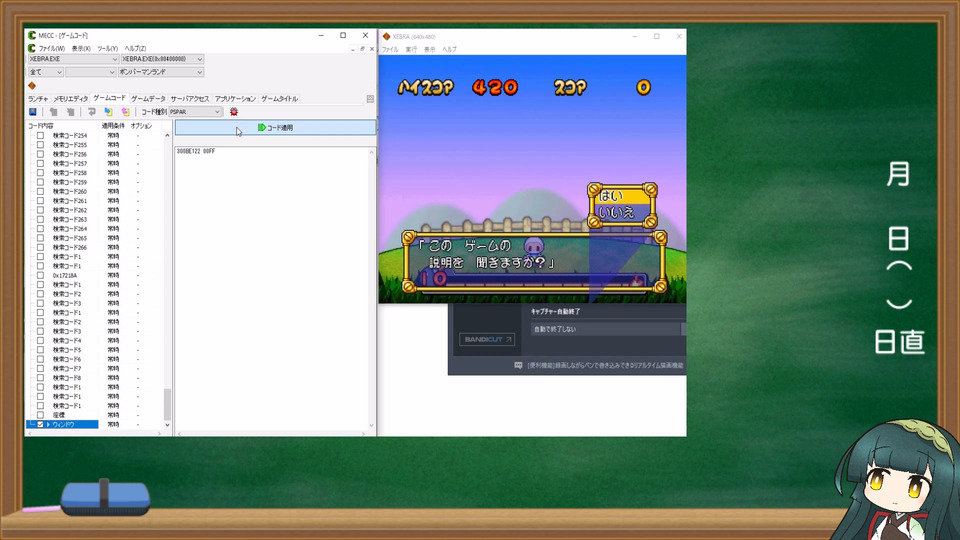Viewport: 960px width, 540px height.
Task: Check the box for 検索コード254
Action: [40, 136]
